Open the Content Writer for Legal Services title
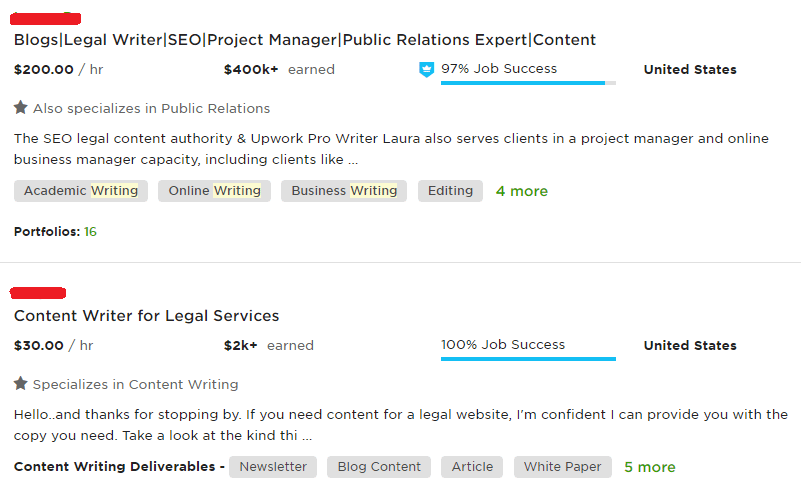801x488 pixels. click(147, 316)
